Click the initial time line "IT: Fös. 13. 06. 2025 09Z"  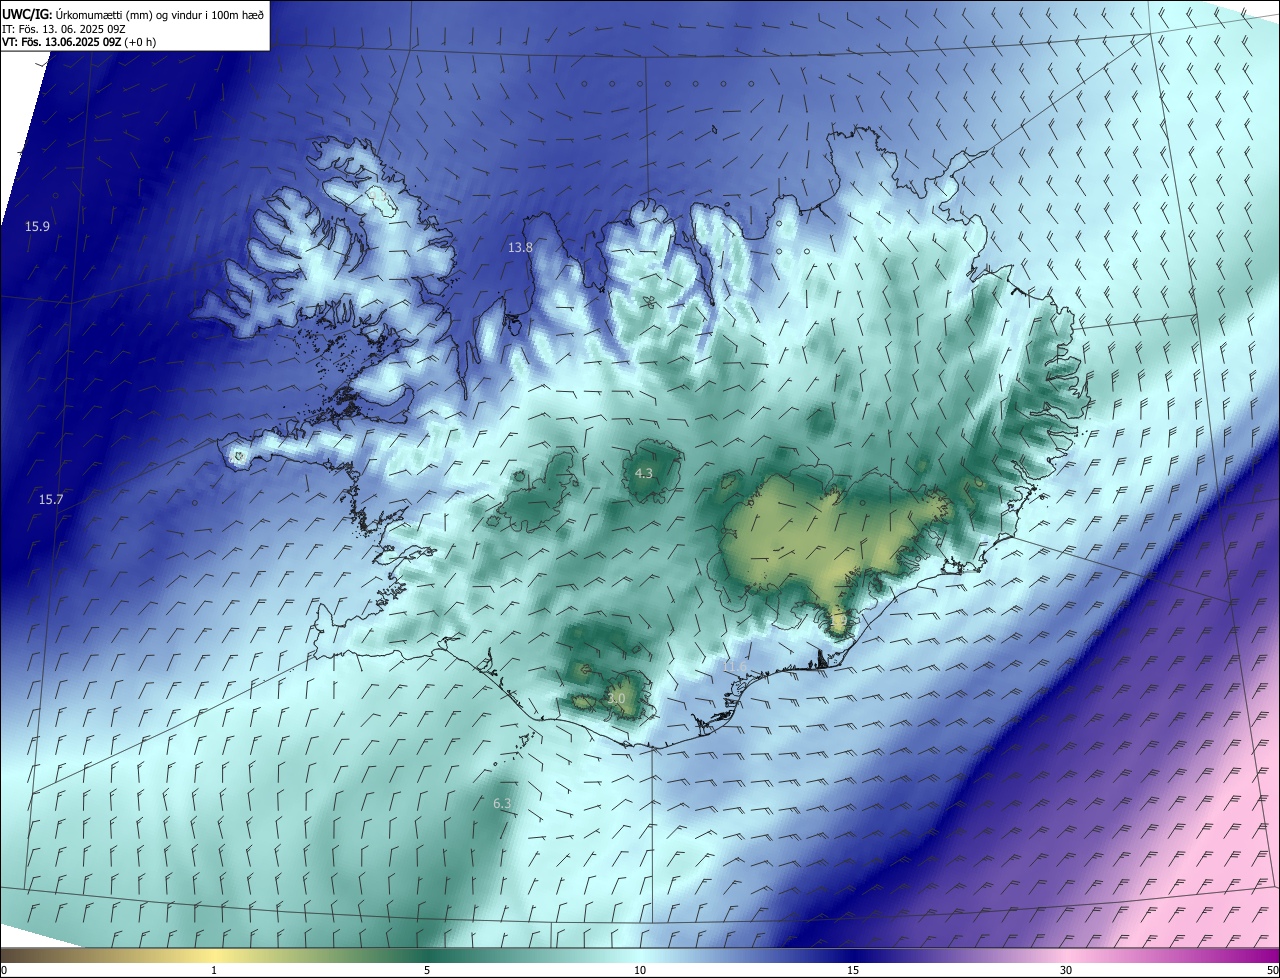65,29
